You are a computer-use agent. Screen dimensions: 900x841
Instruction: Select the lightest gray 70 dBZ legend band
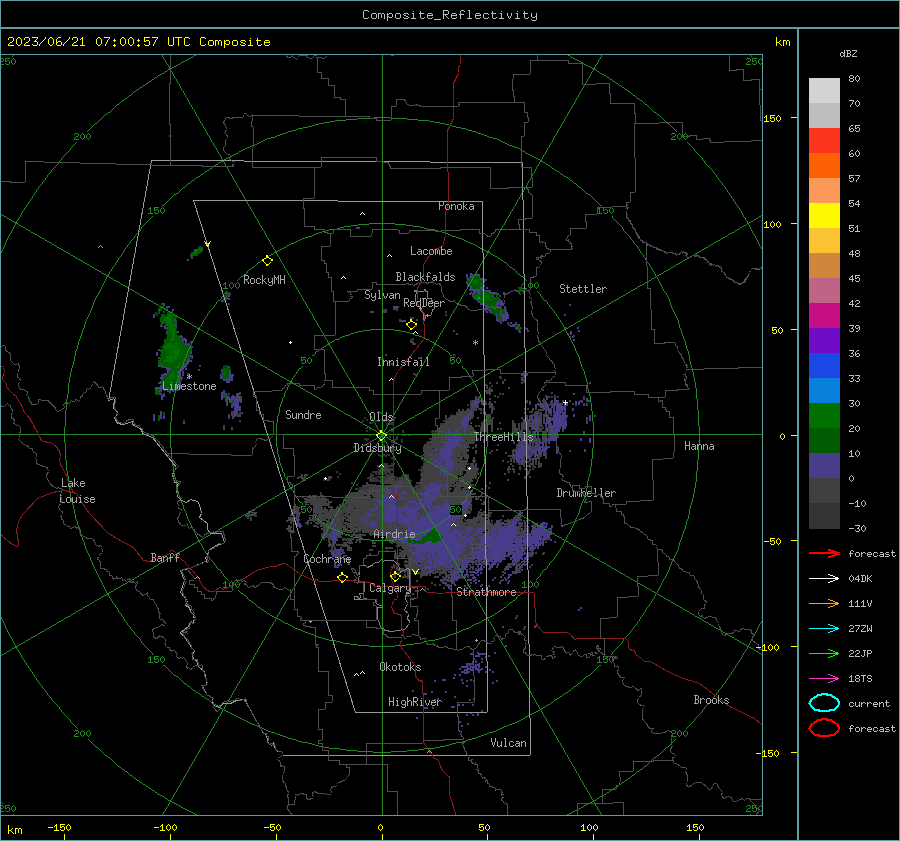pos(824,91)
